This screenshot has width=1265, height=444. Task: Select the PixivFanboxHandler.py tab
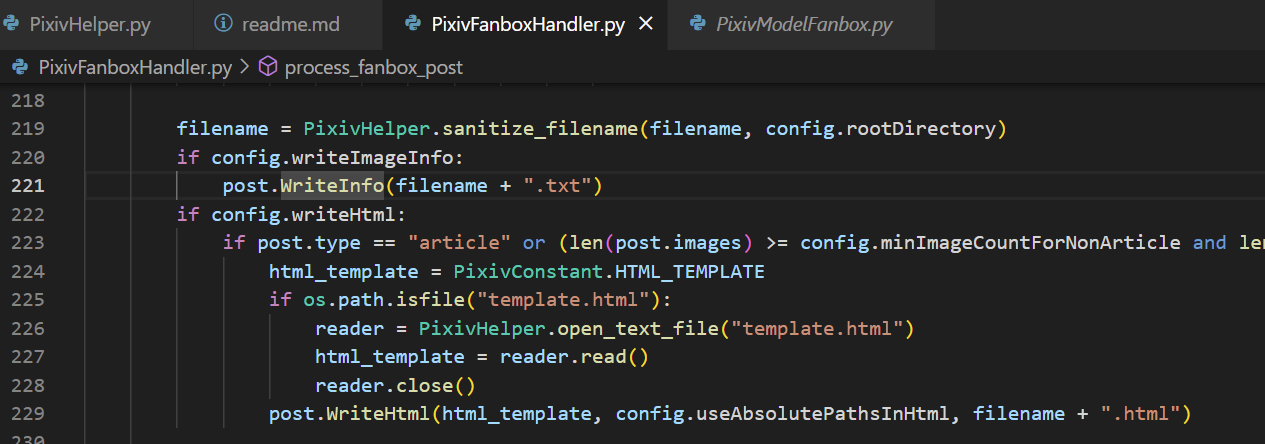point(529,24)
